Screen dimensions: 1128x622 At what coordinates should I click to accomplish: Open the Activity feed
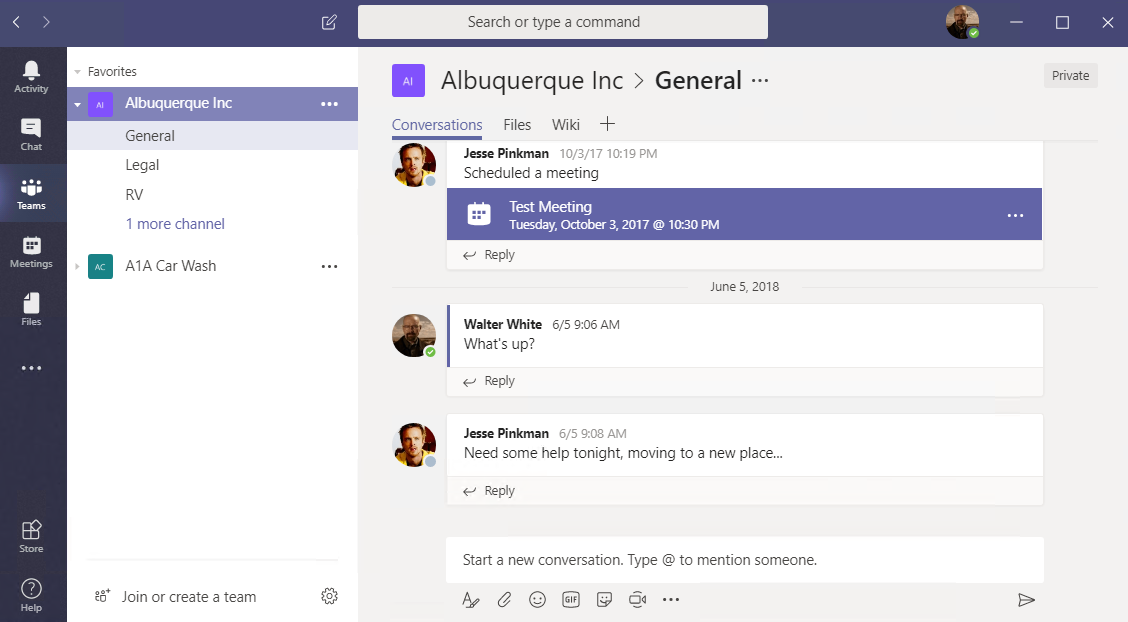31,77
